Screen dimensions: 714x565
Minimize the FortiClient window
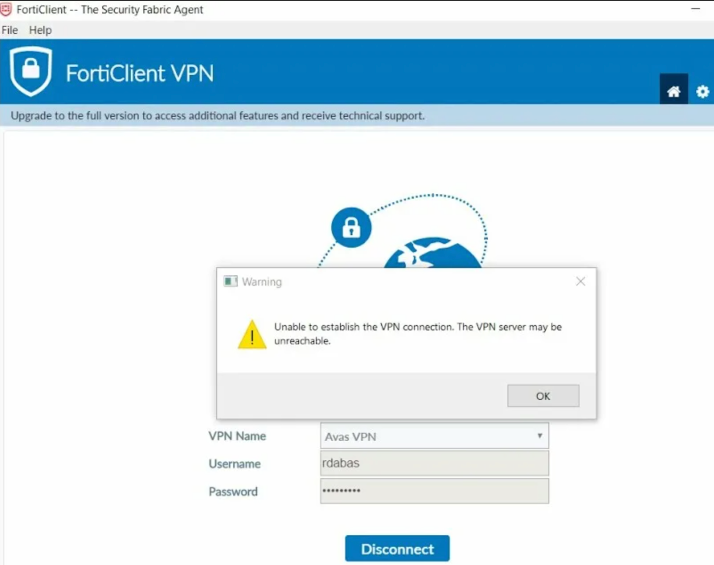(695, 9)
